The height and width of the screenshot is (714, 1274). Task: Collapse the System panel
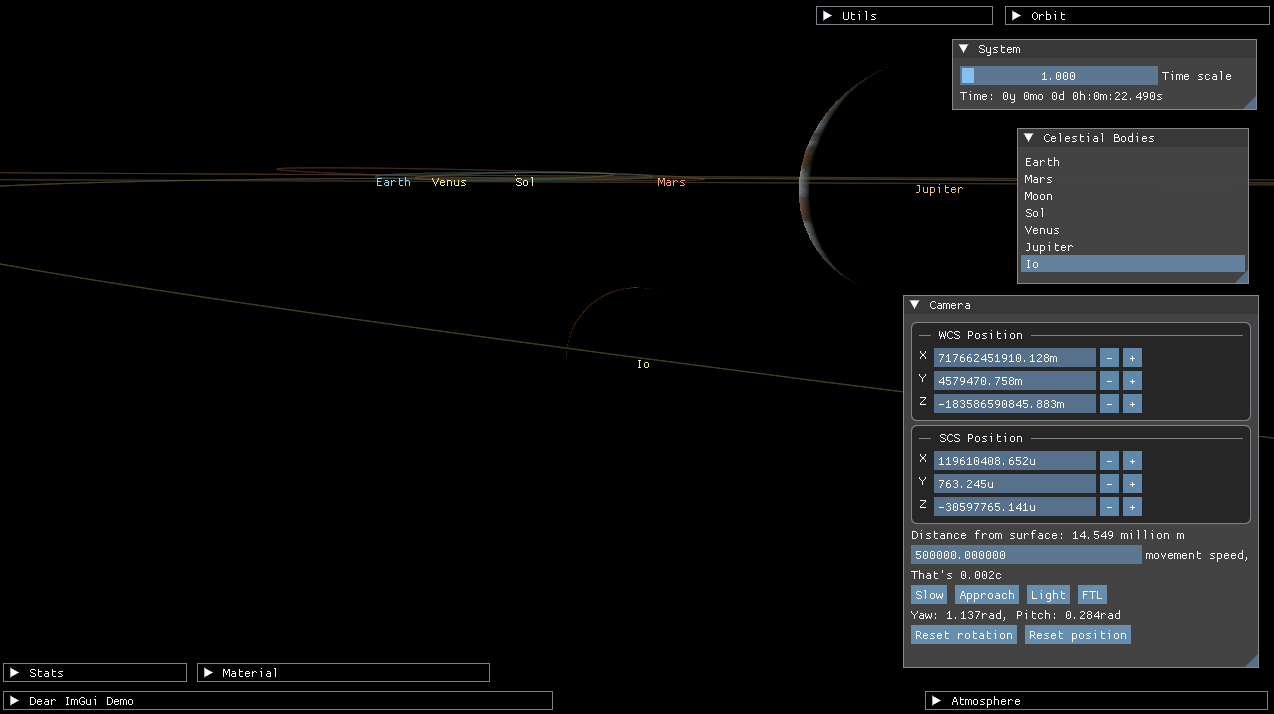point(964,48)
